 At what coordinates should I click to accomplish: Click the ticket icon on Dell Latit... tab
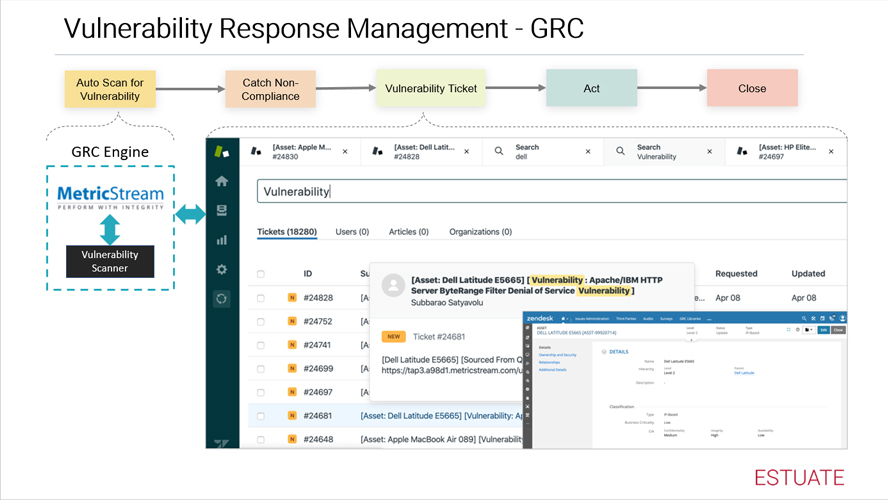click(378, 151)
